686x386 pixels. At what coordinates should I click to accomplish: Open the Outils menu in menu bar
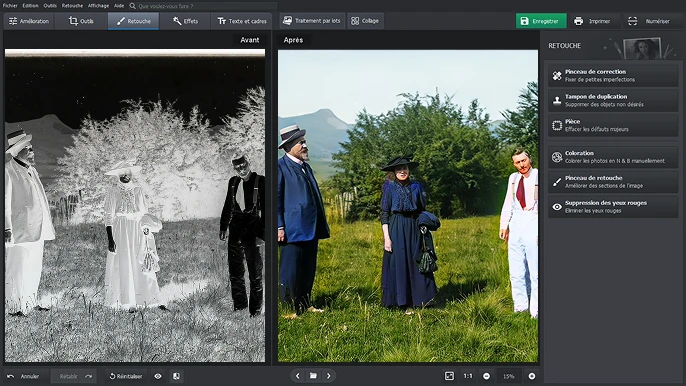coord(50,6)
